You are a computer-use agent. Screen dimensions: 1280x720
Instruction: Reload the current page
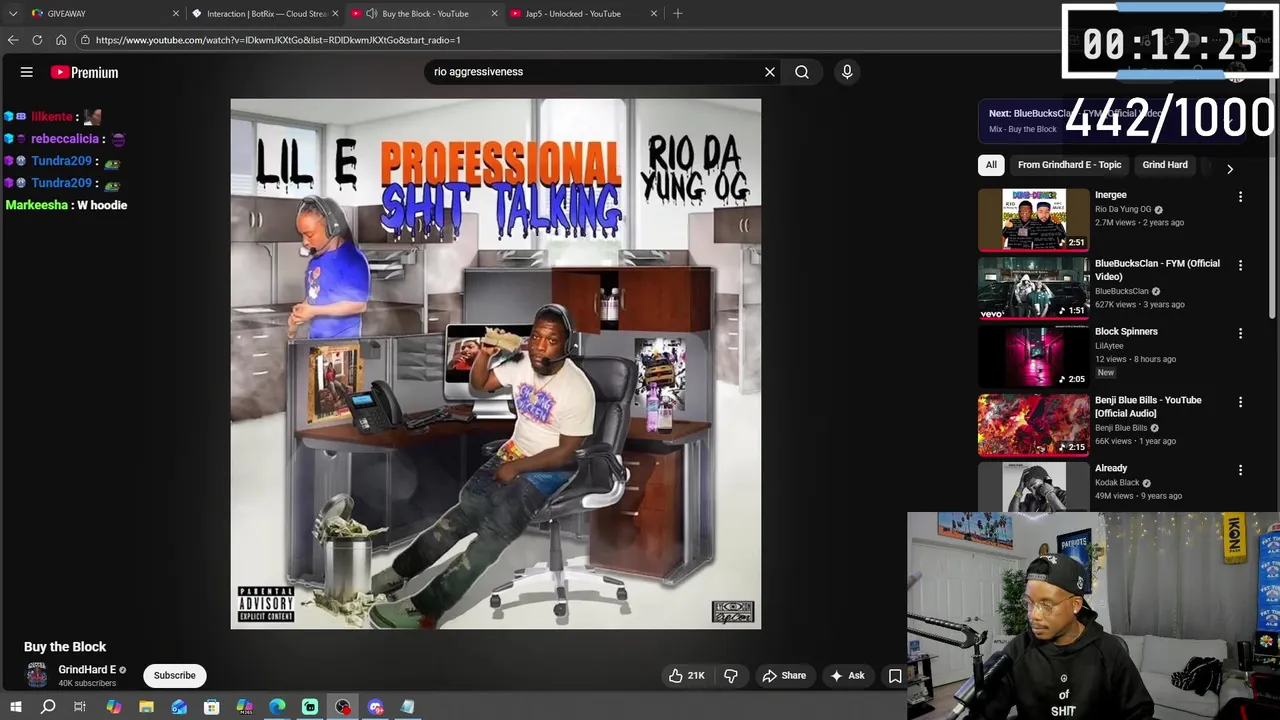tap(37, 40)
